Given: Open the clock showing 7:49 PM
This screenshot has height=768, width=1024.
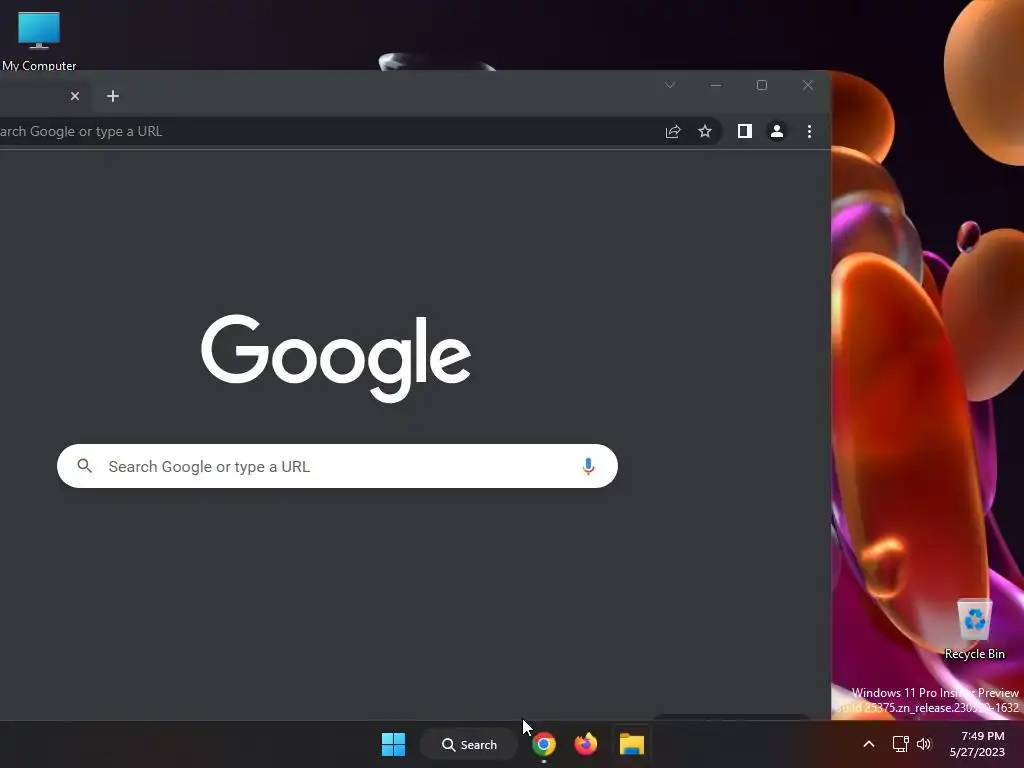Looking at the screenshot, I should 978,744.
